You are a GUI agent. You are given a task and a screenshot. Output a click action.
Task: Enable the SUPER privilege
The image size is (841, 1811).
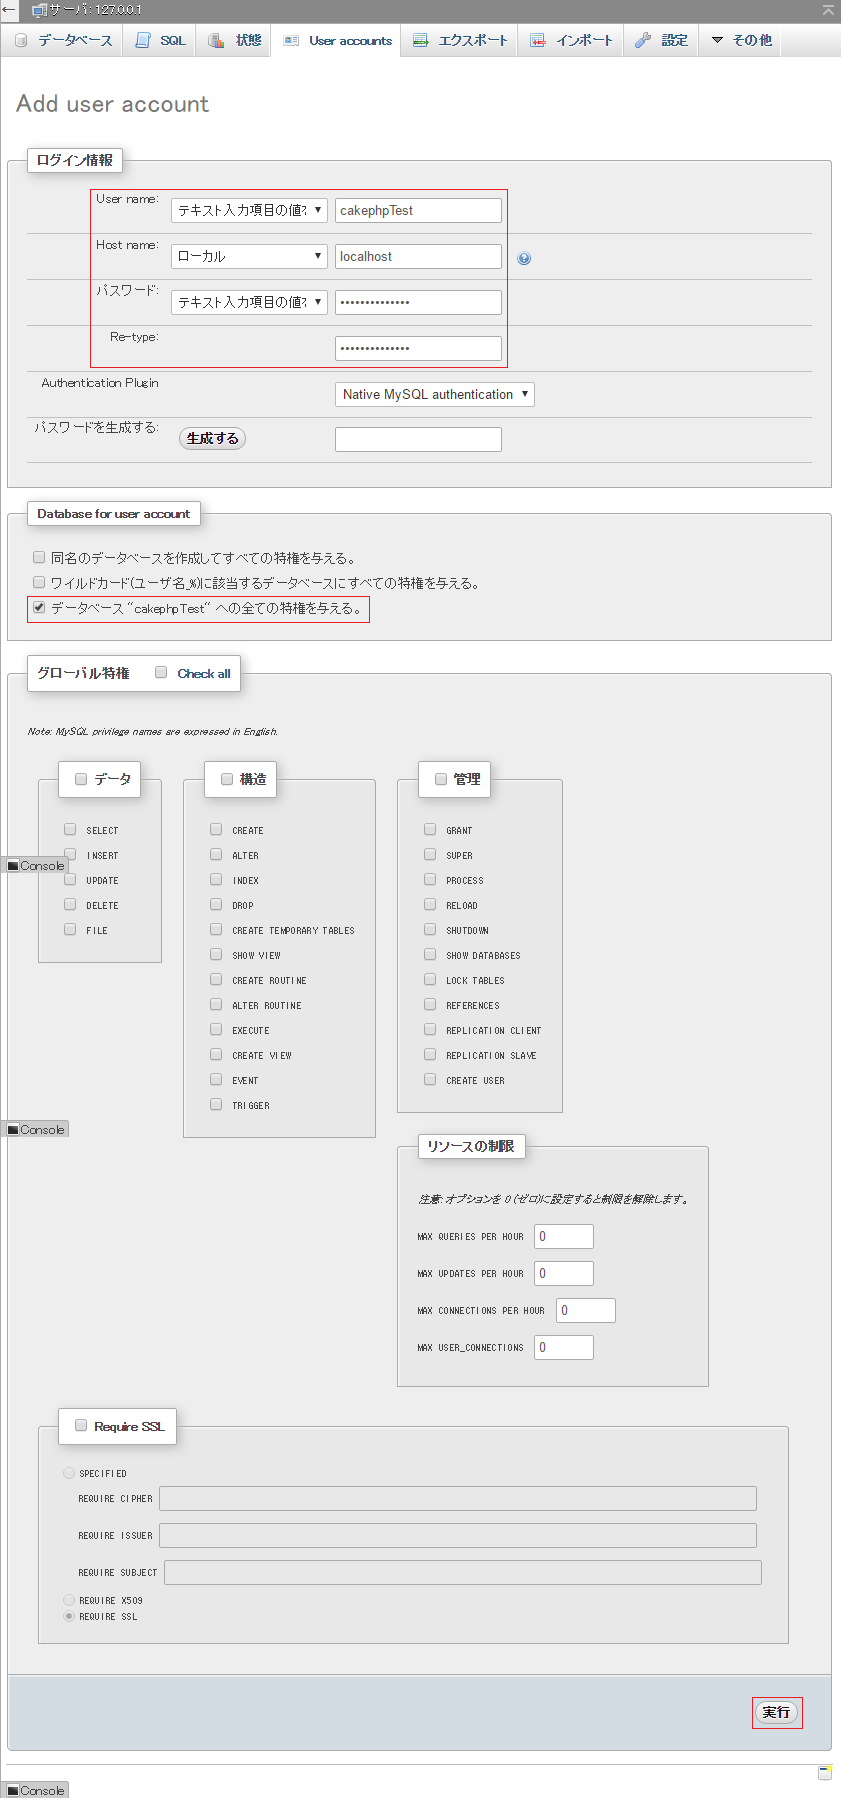[430, 854]
